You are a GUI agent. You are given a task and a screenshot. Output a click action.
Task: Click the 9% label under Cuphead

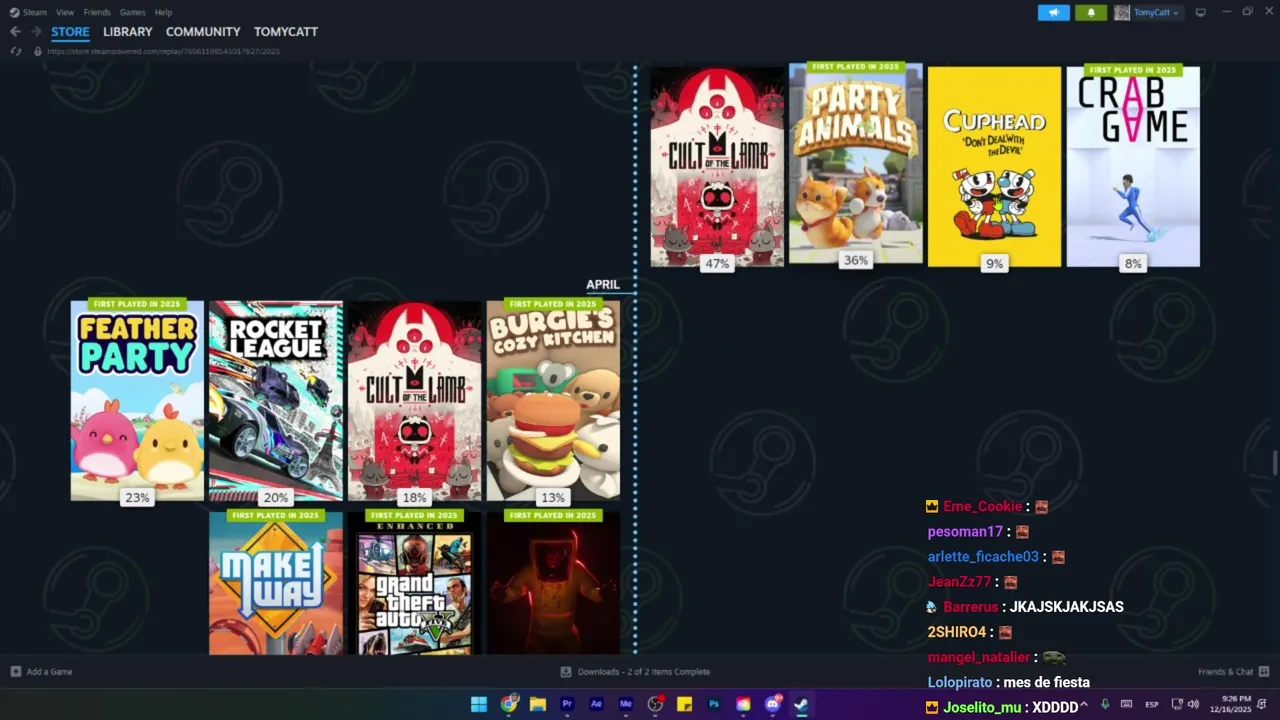click(x=994, y=264)
